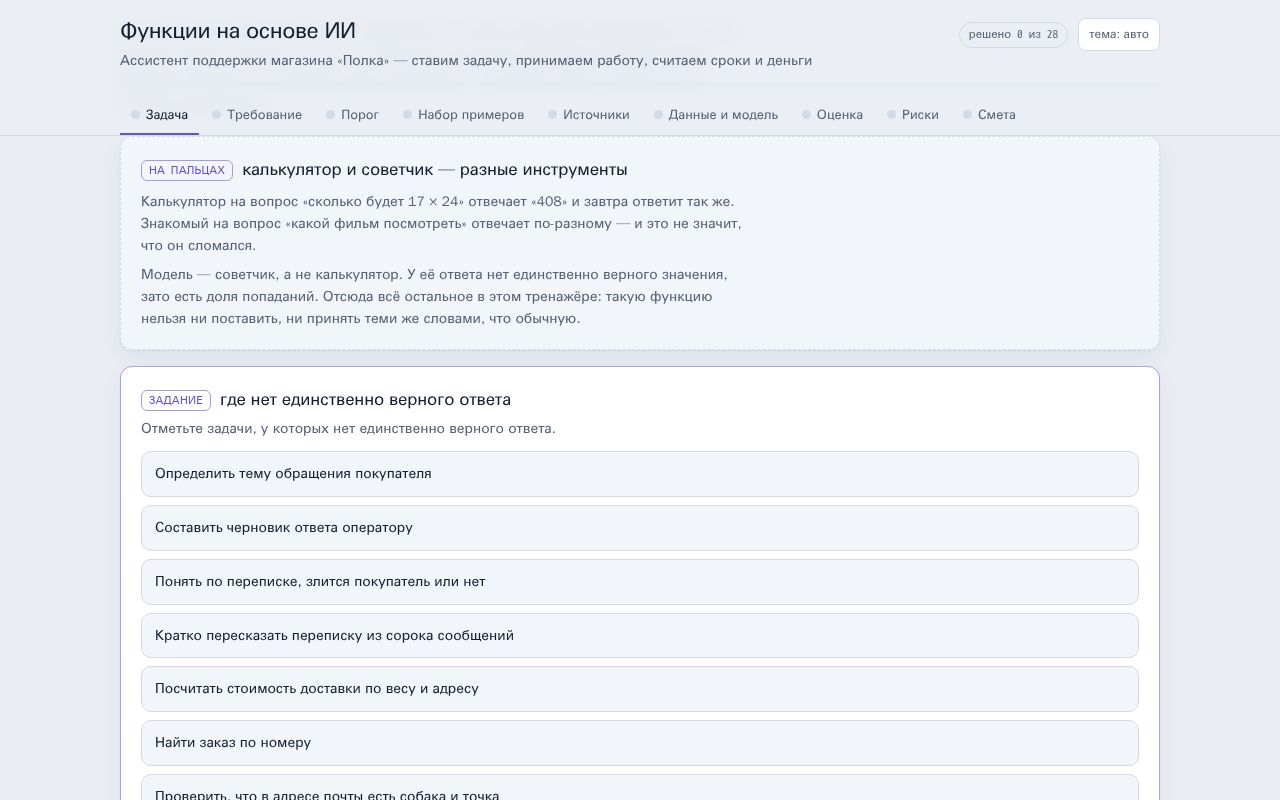
Task: Click the heading 'Функции на основе ИИ'
Action: [238, 31]
